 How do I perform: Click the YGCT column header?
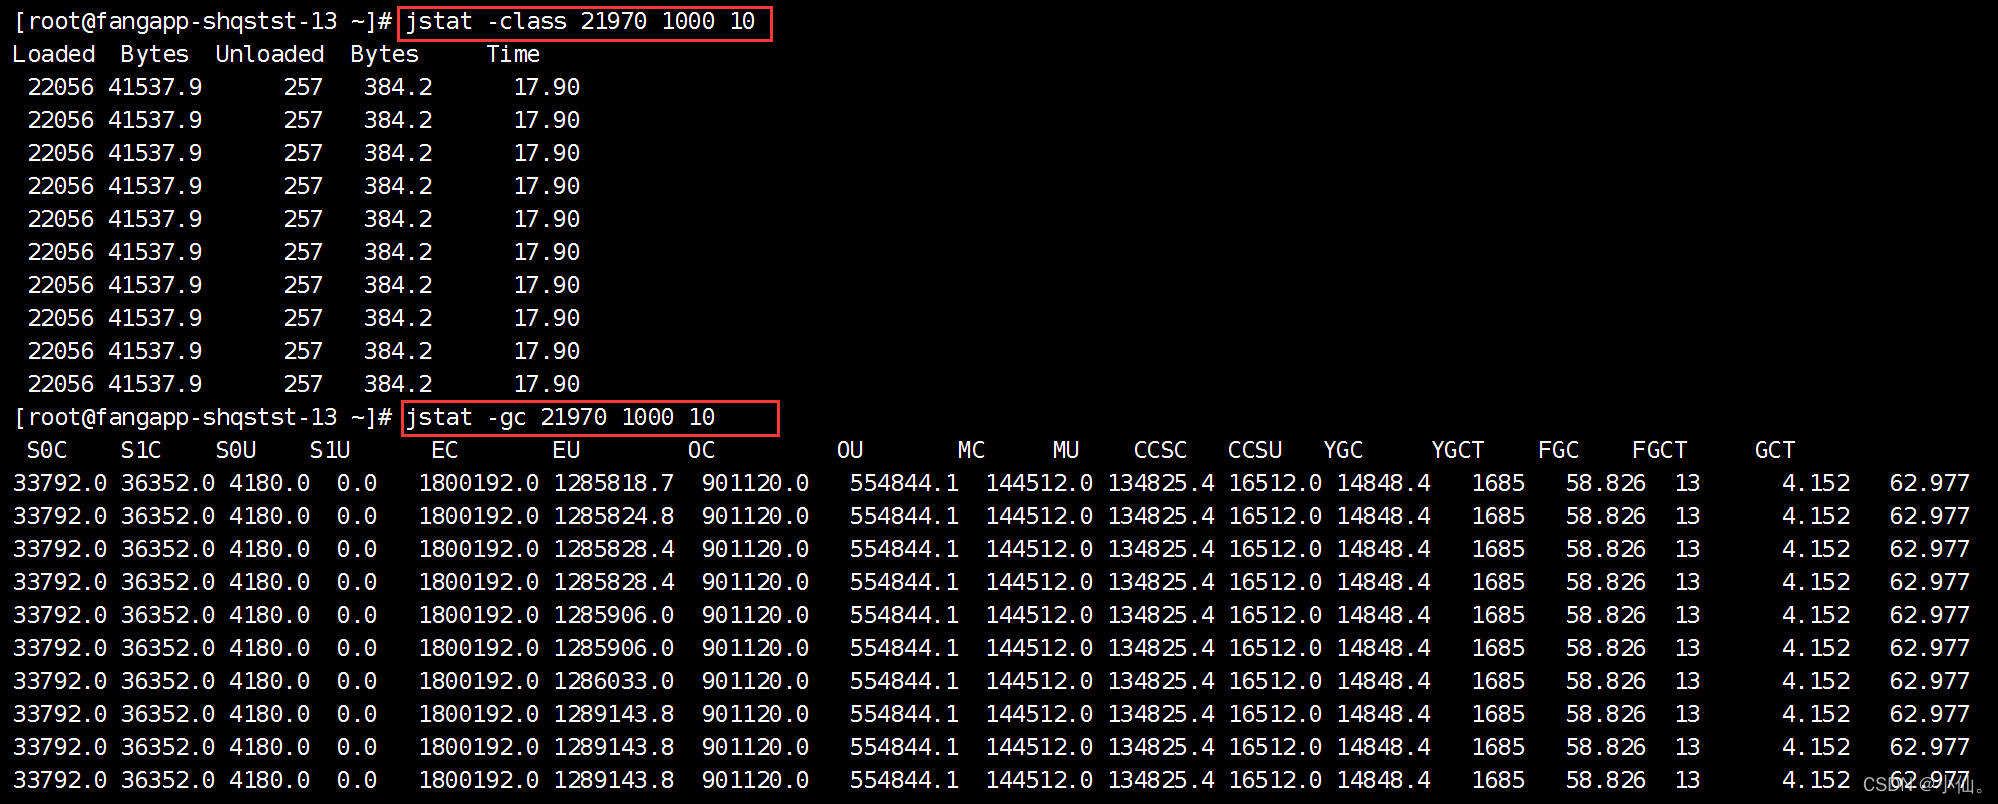pyautogui.click(x=1457, y=451)
